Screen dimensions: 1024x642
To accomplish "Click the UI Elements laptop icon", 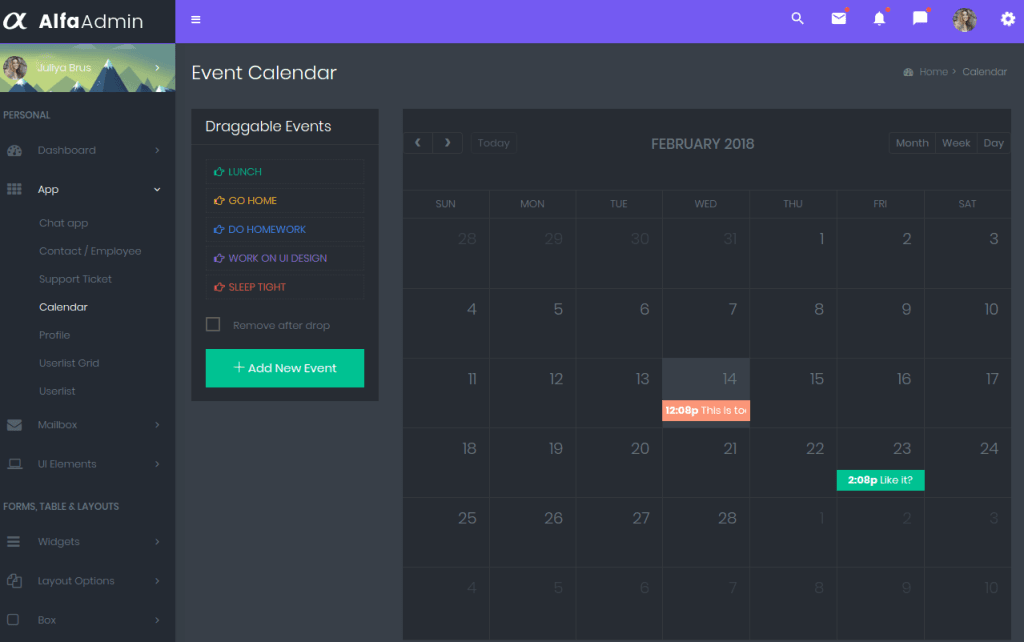I will (14, 464).
